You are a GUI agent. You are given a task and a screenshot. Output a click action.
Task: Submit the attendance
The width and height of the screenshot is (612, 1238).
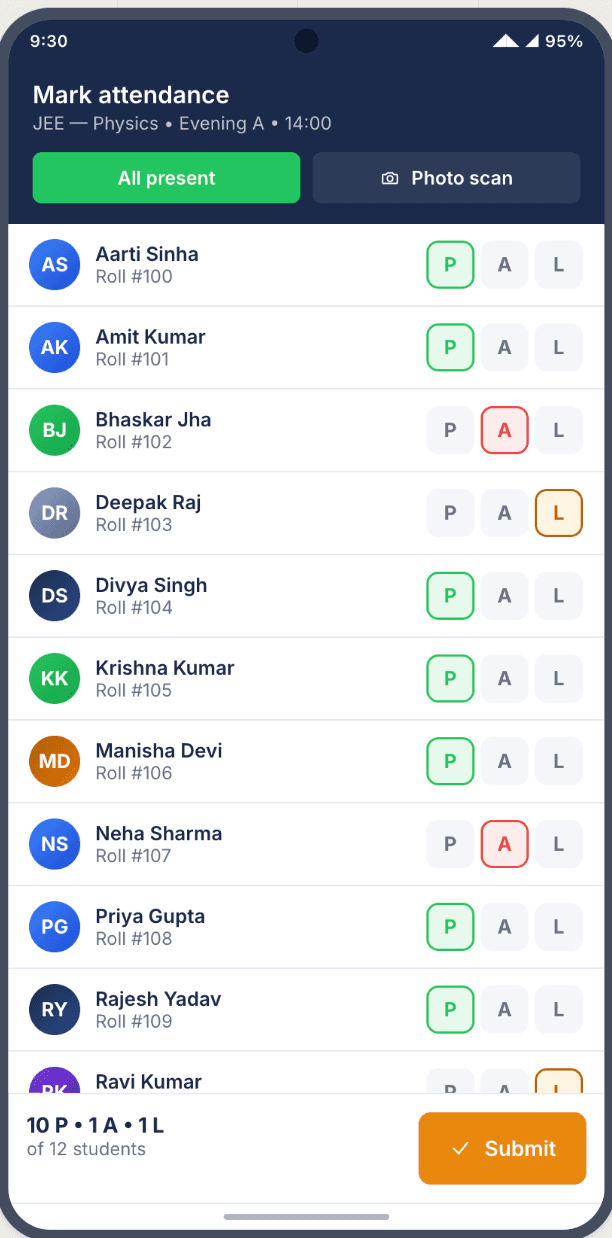click(502, 1148)
